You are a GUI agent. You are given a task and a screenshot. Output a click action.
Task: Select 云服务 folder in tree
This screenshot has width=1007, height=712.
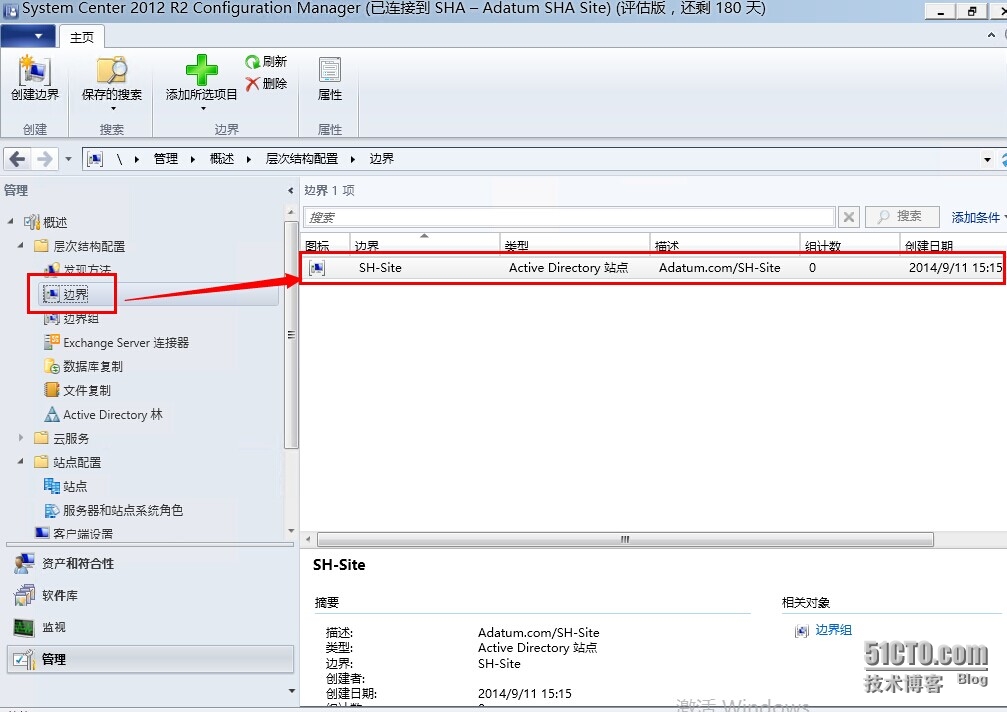(x=62, y=438)
